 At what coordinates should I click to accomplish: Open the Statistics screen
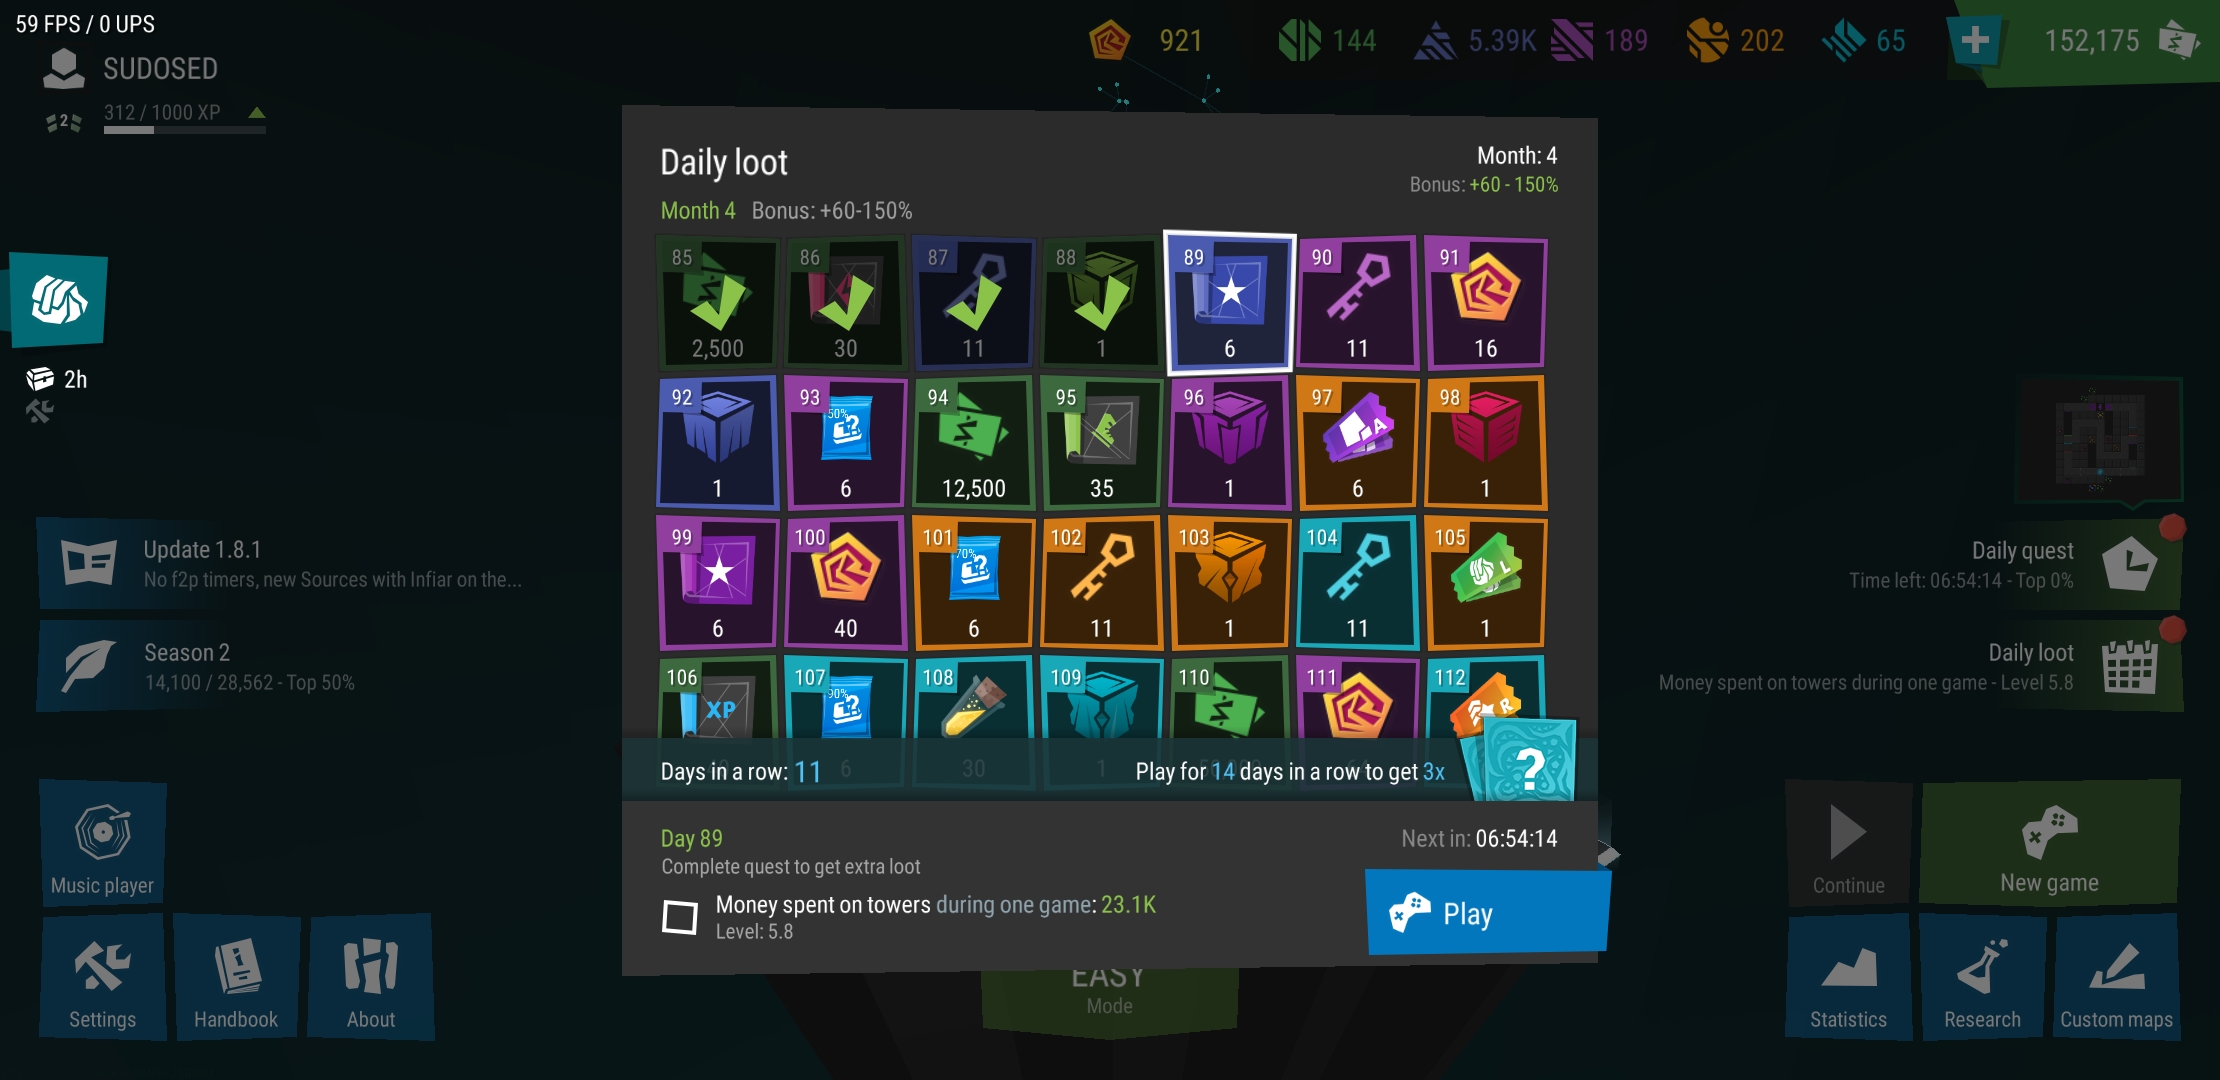click(1848, 977)
